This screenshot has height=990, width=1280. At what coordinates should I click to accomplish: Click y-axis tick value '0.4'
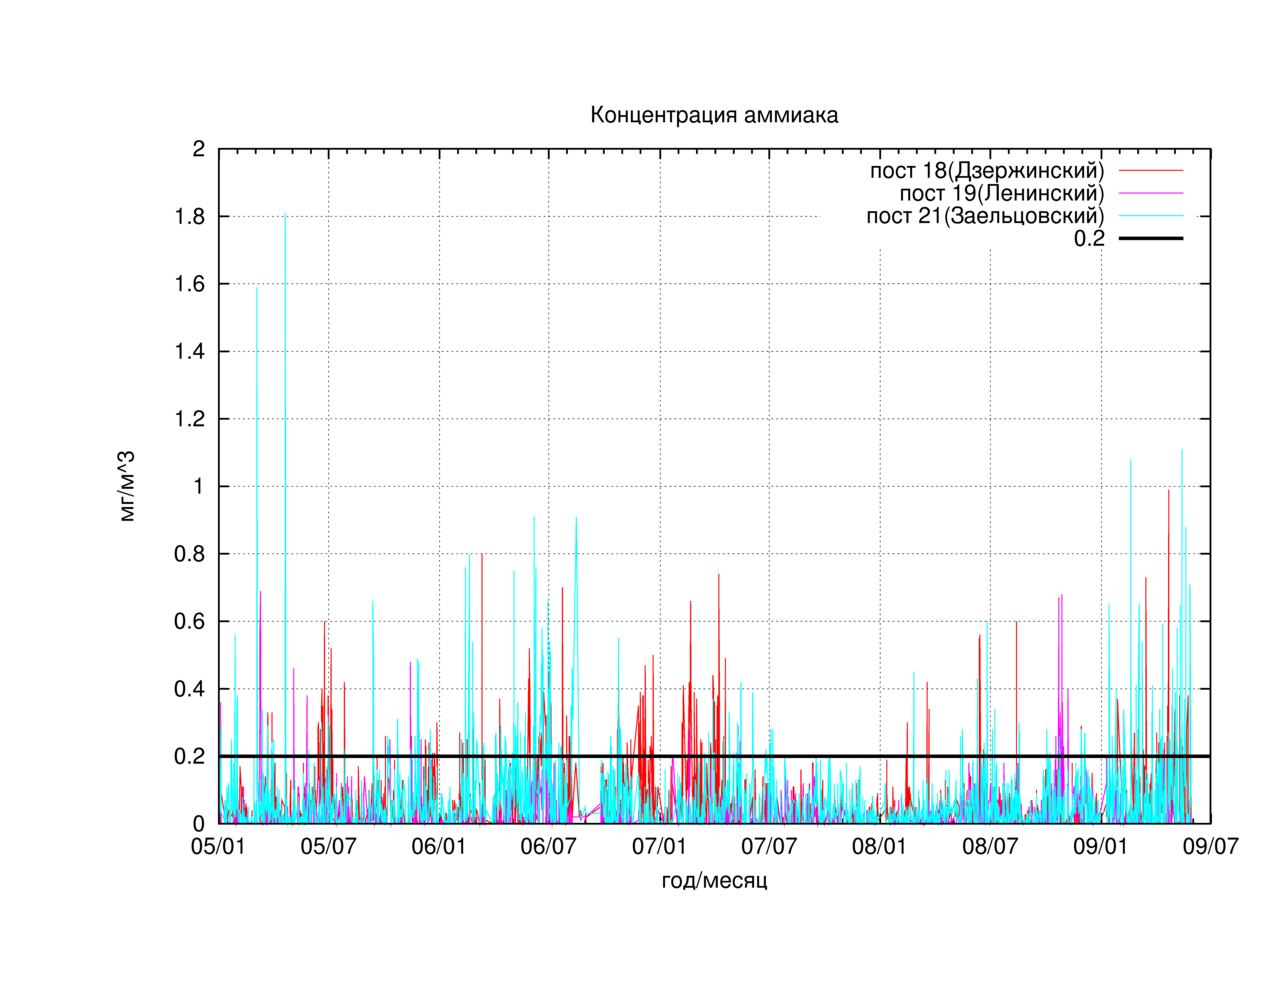[189, 689]
